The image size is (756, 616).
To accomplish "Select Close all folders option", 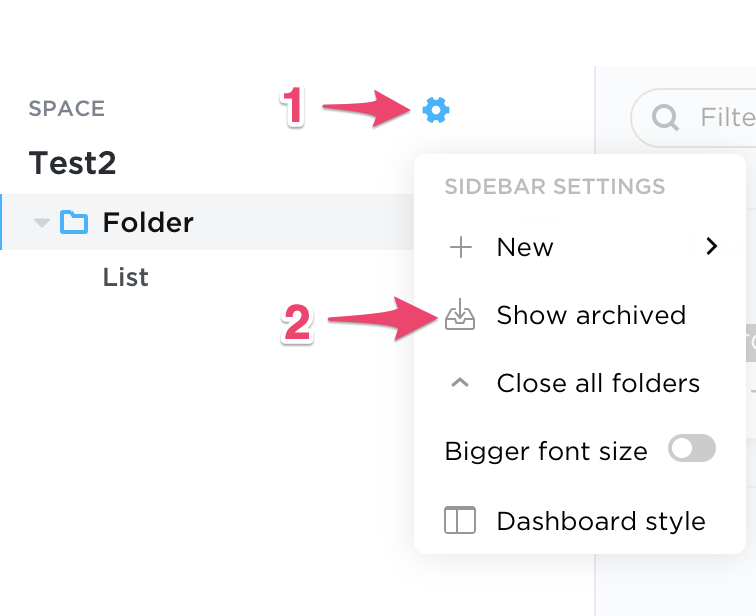I will pos(580,383).
